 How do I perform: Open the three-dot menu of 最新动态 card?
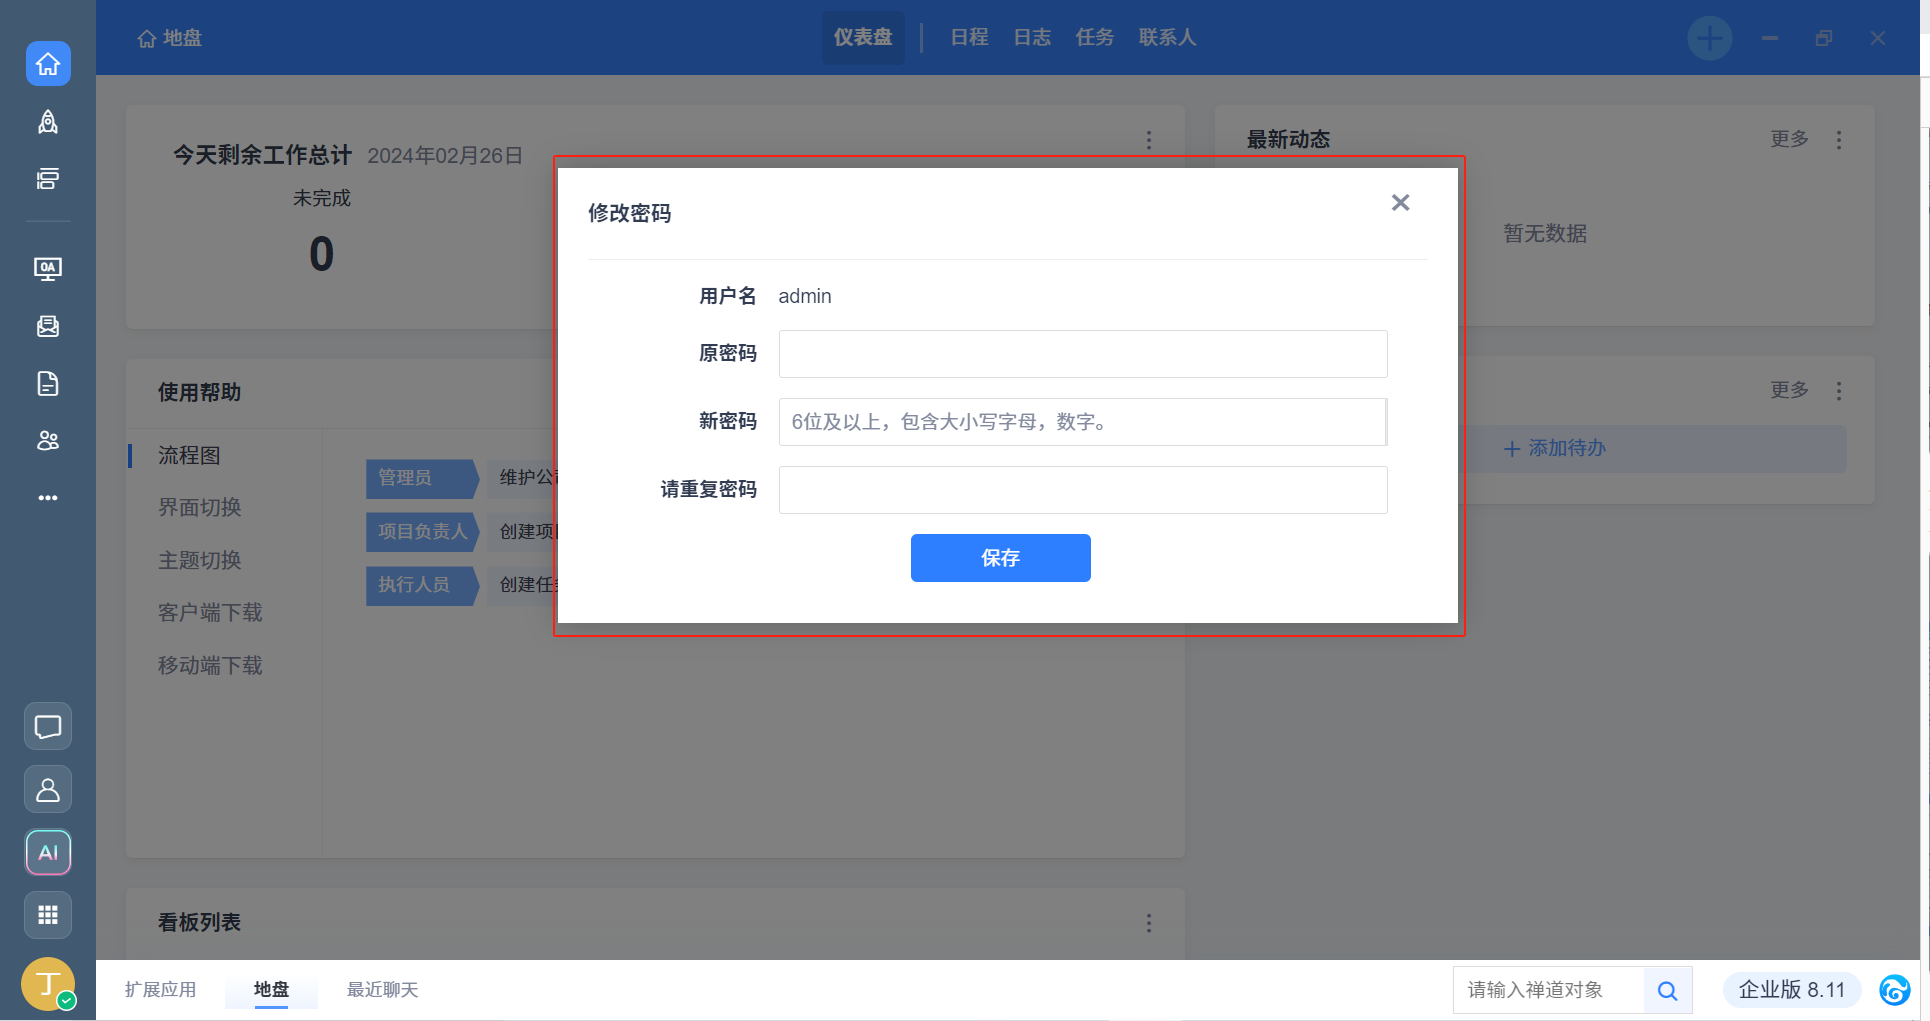pyautogui.click(x=1839, y=140)
